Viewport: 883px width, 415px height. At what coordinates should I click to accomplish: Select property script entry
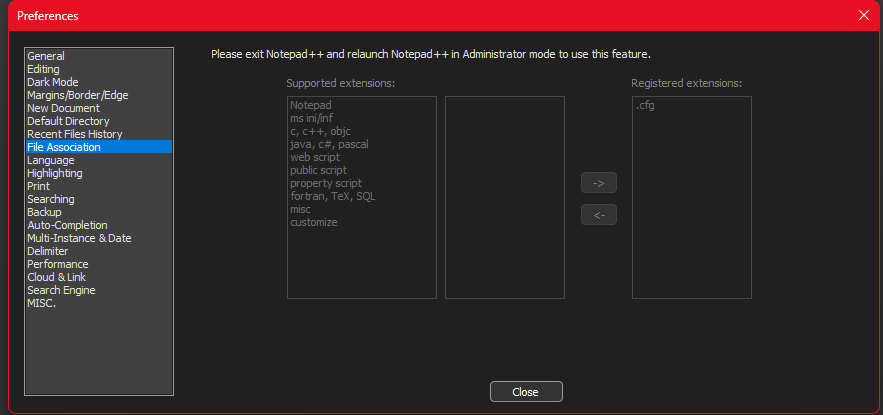tap(362, 184)
